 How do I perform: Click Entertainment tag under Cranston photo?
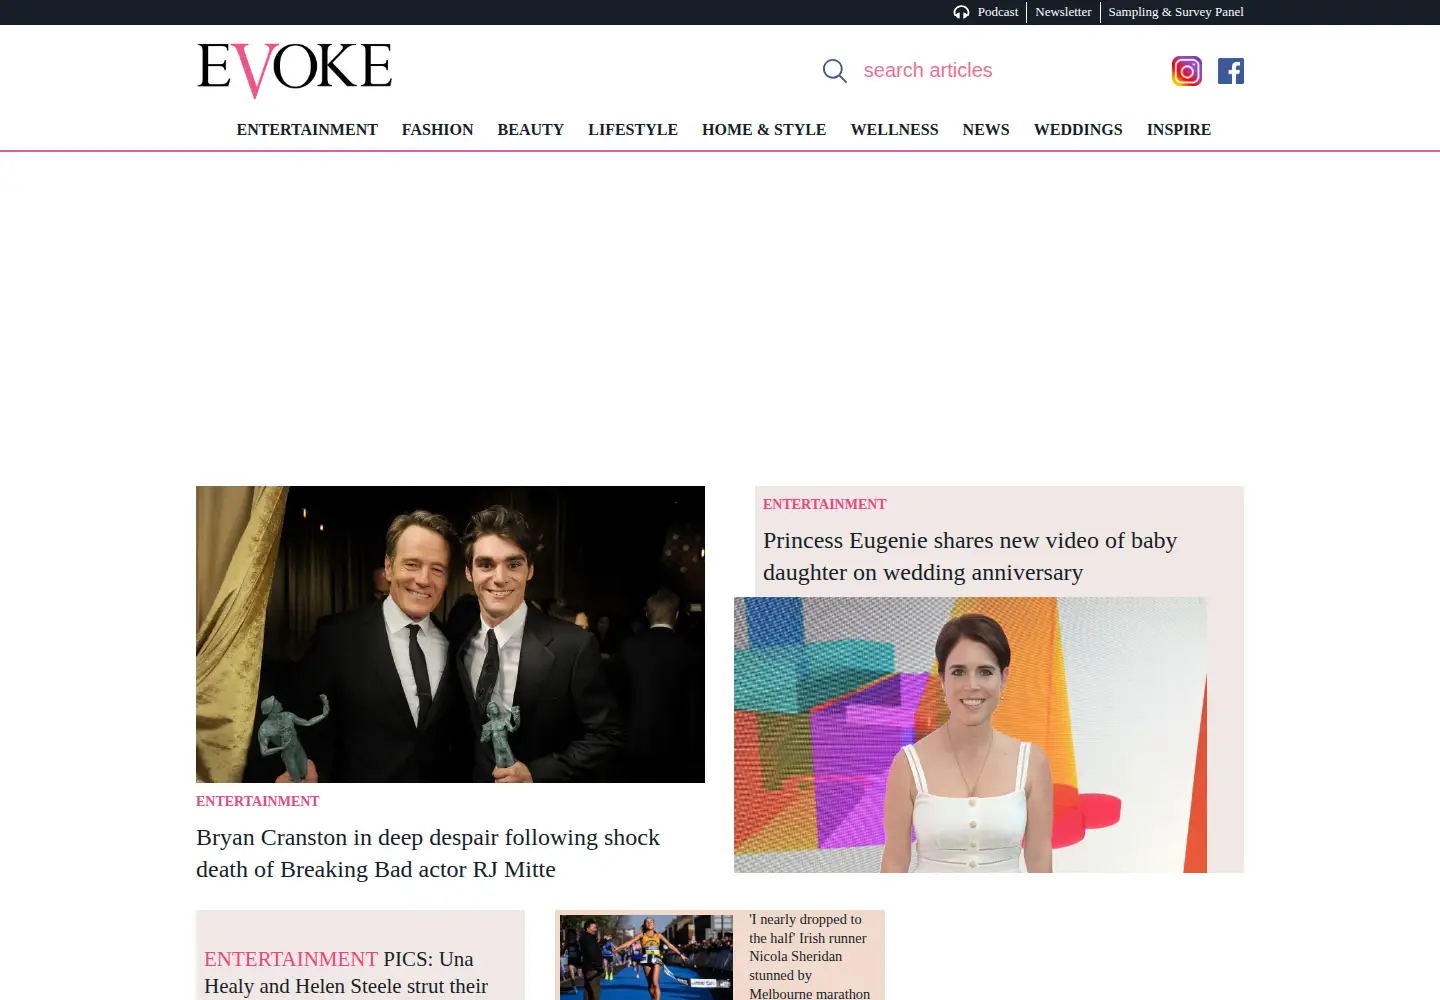point(258,801)
